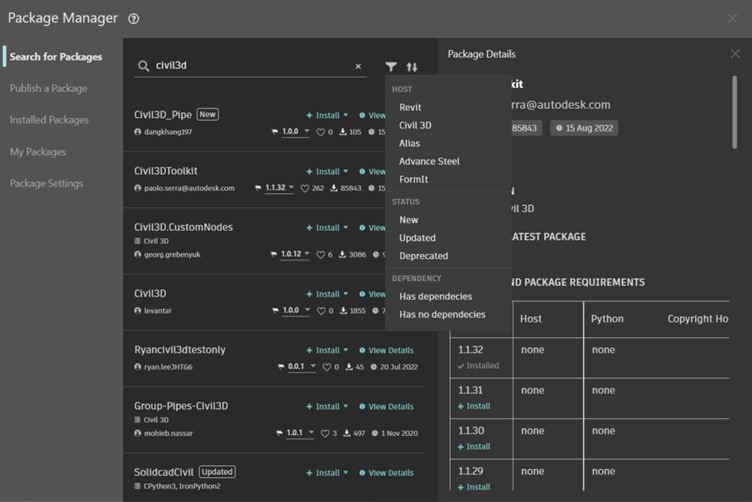
Task: Install the Civil3DToolkit package
Action: pyautogui.click(x=323, y=172)
